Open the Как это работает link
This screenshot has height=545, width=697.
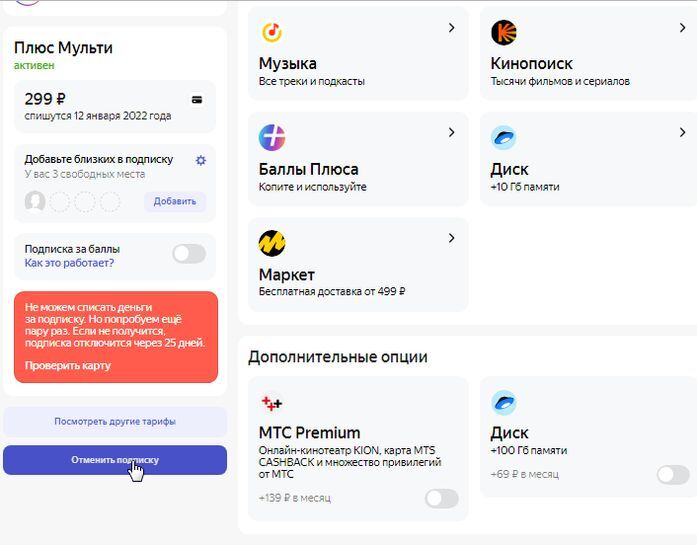coord(69,263)
